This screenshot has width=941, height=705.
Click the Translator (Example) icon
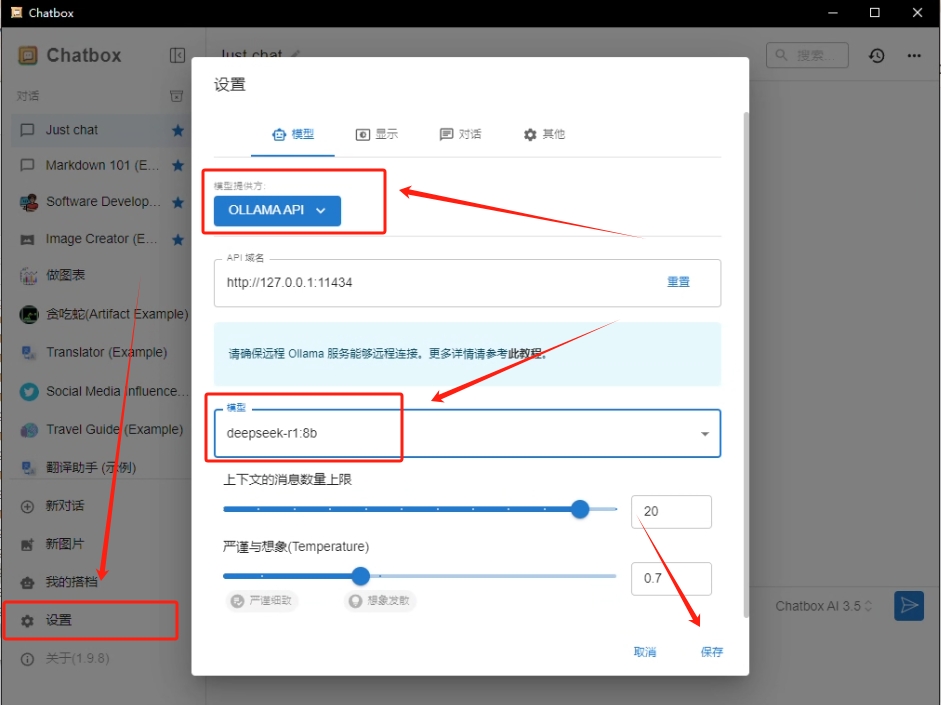pos(28,352)
